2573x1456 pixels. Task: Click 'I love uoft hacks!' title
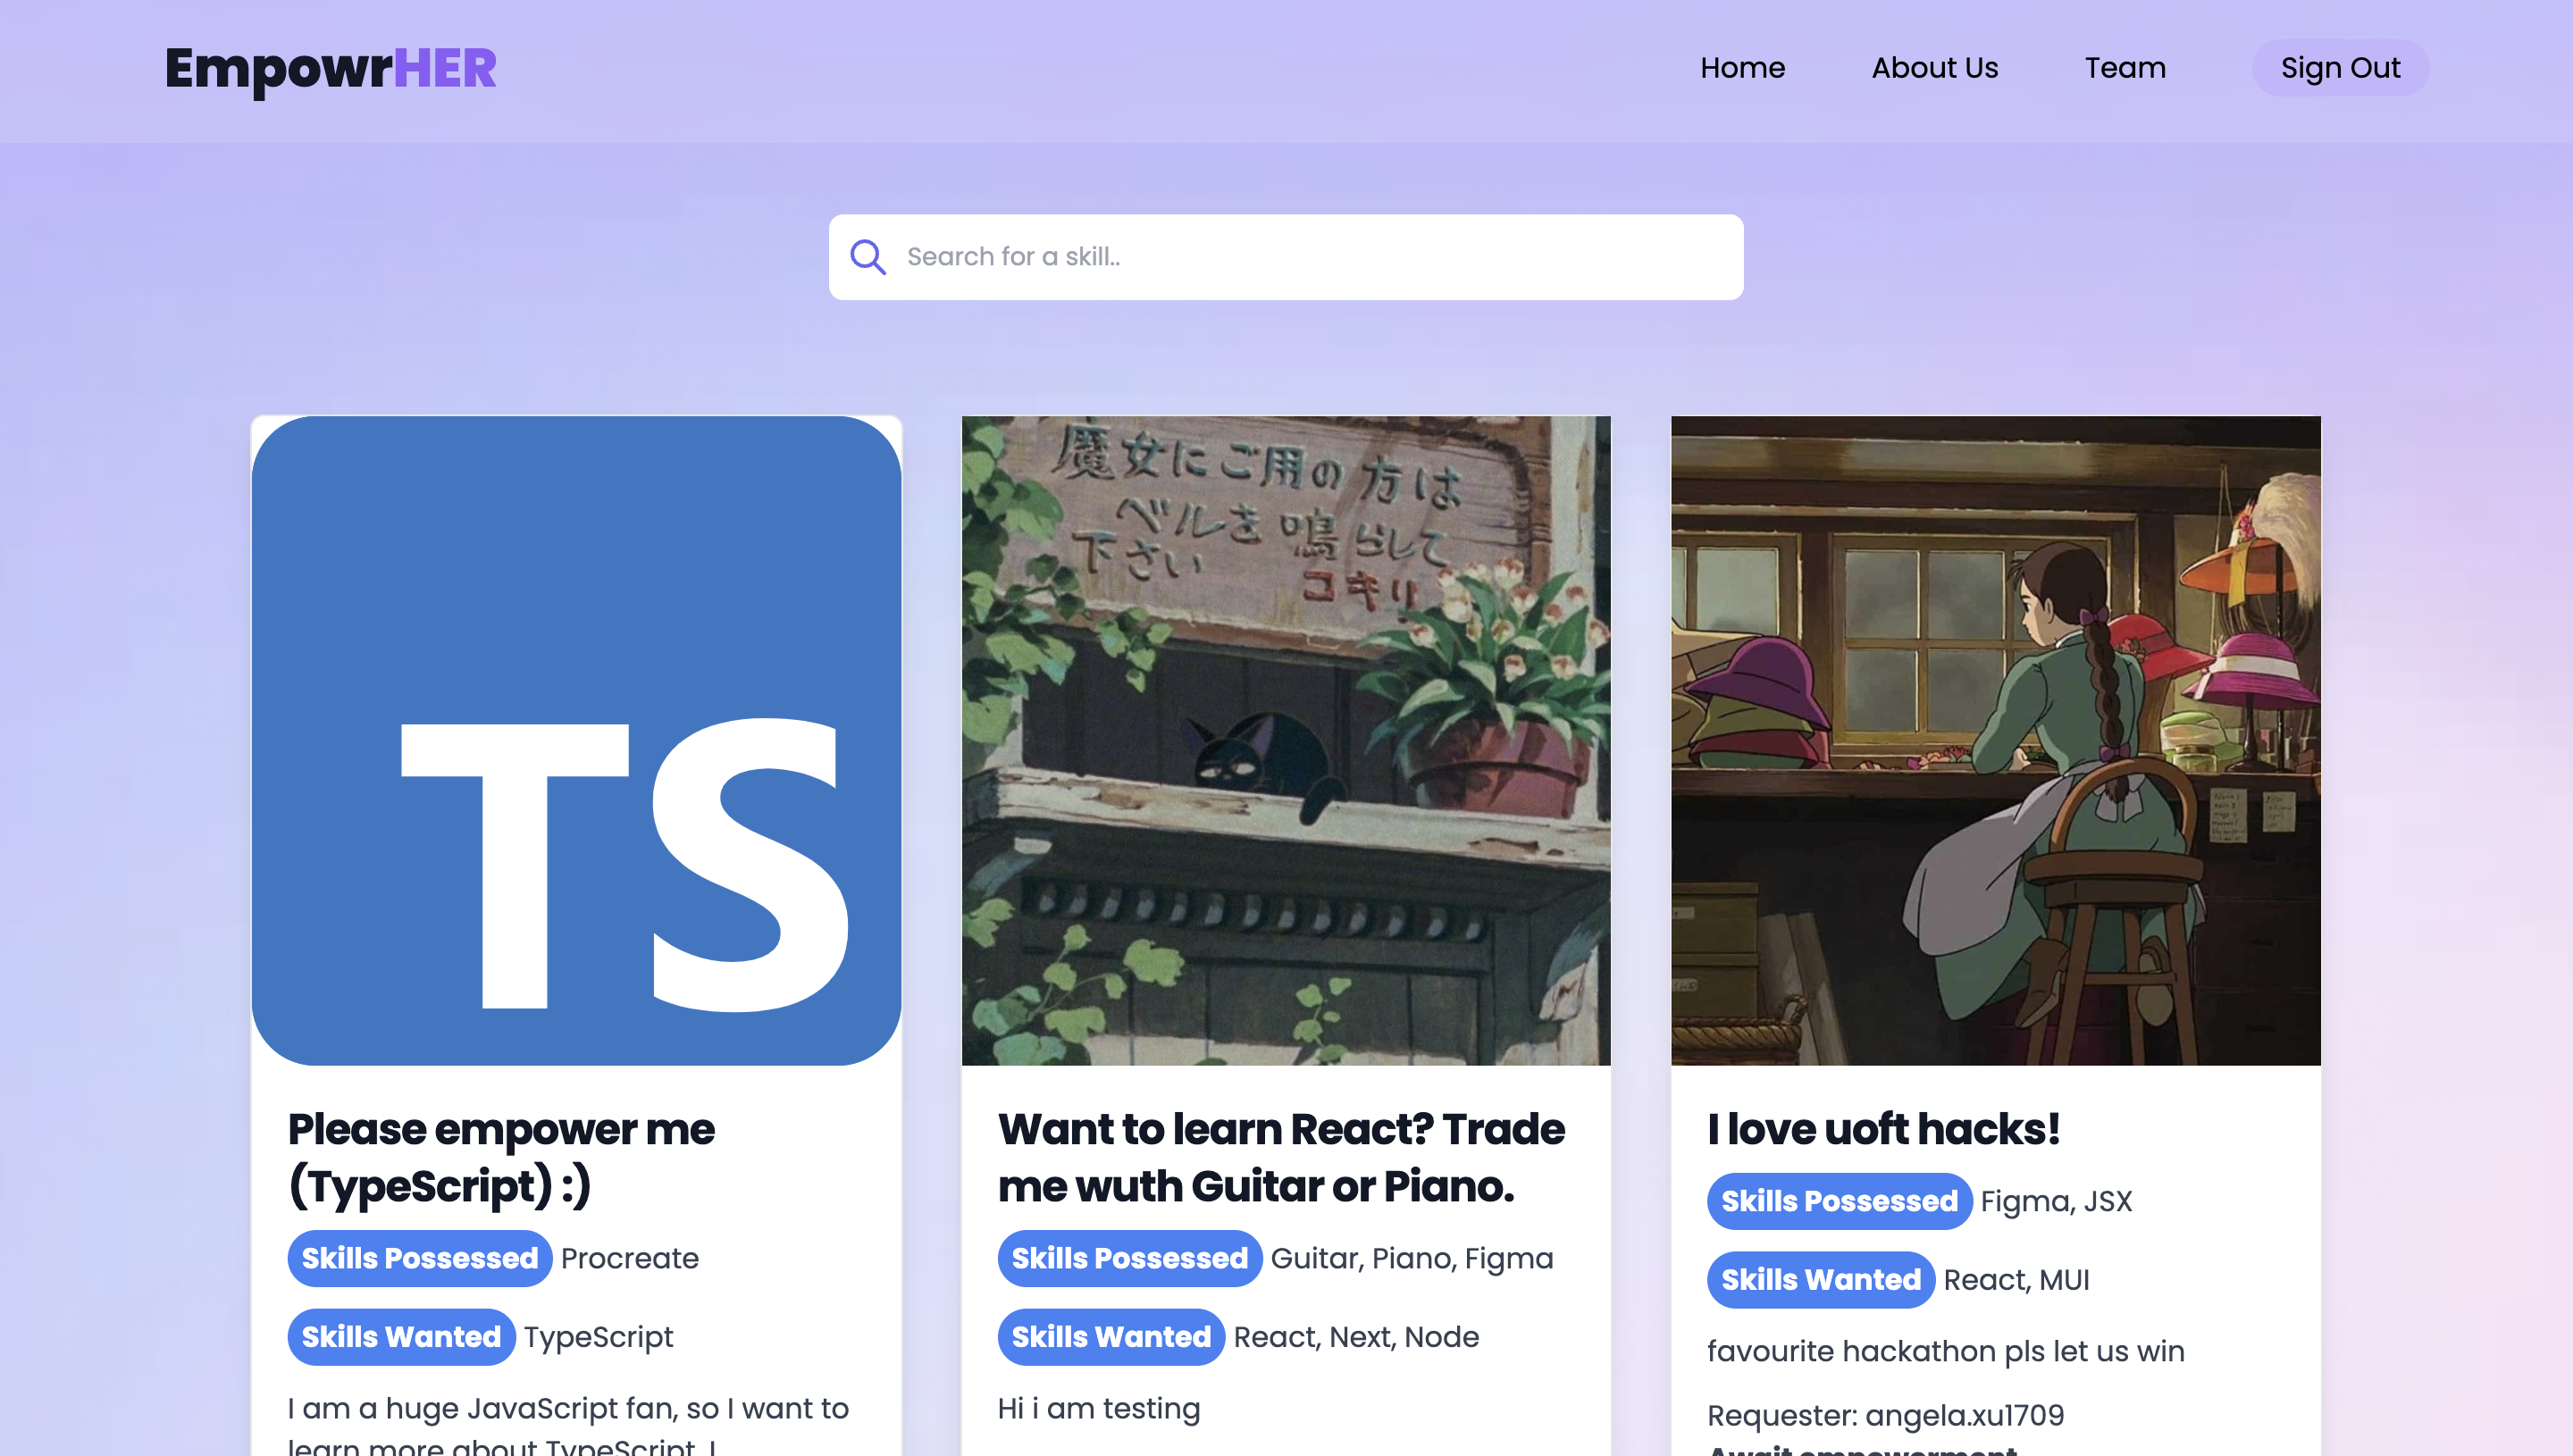click(1883, 1129)
